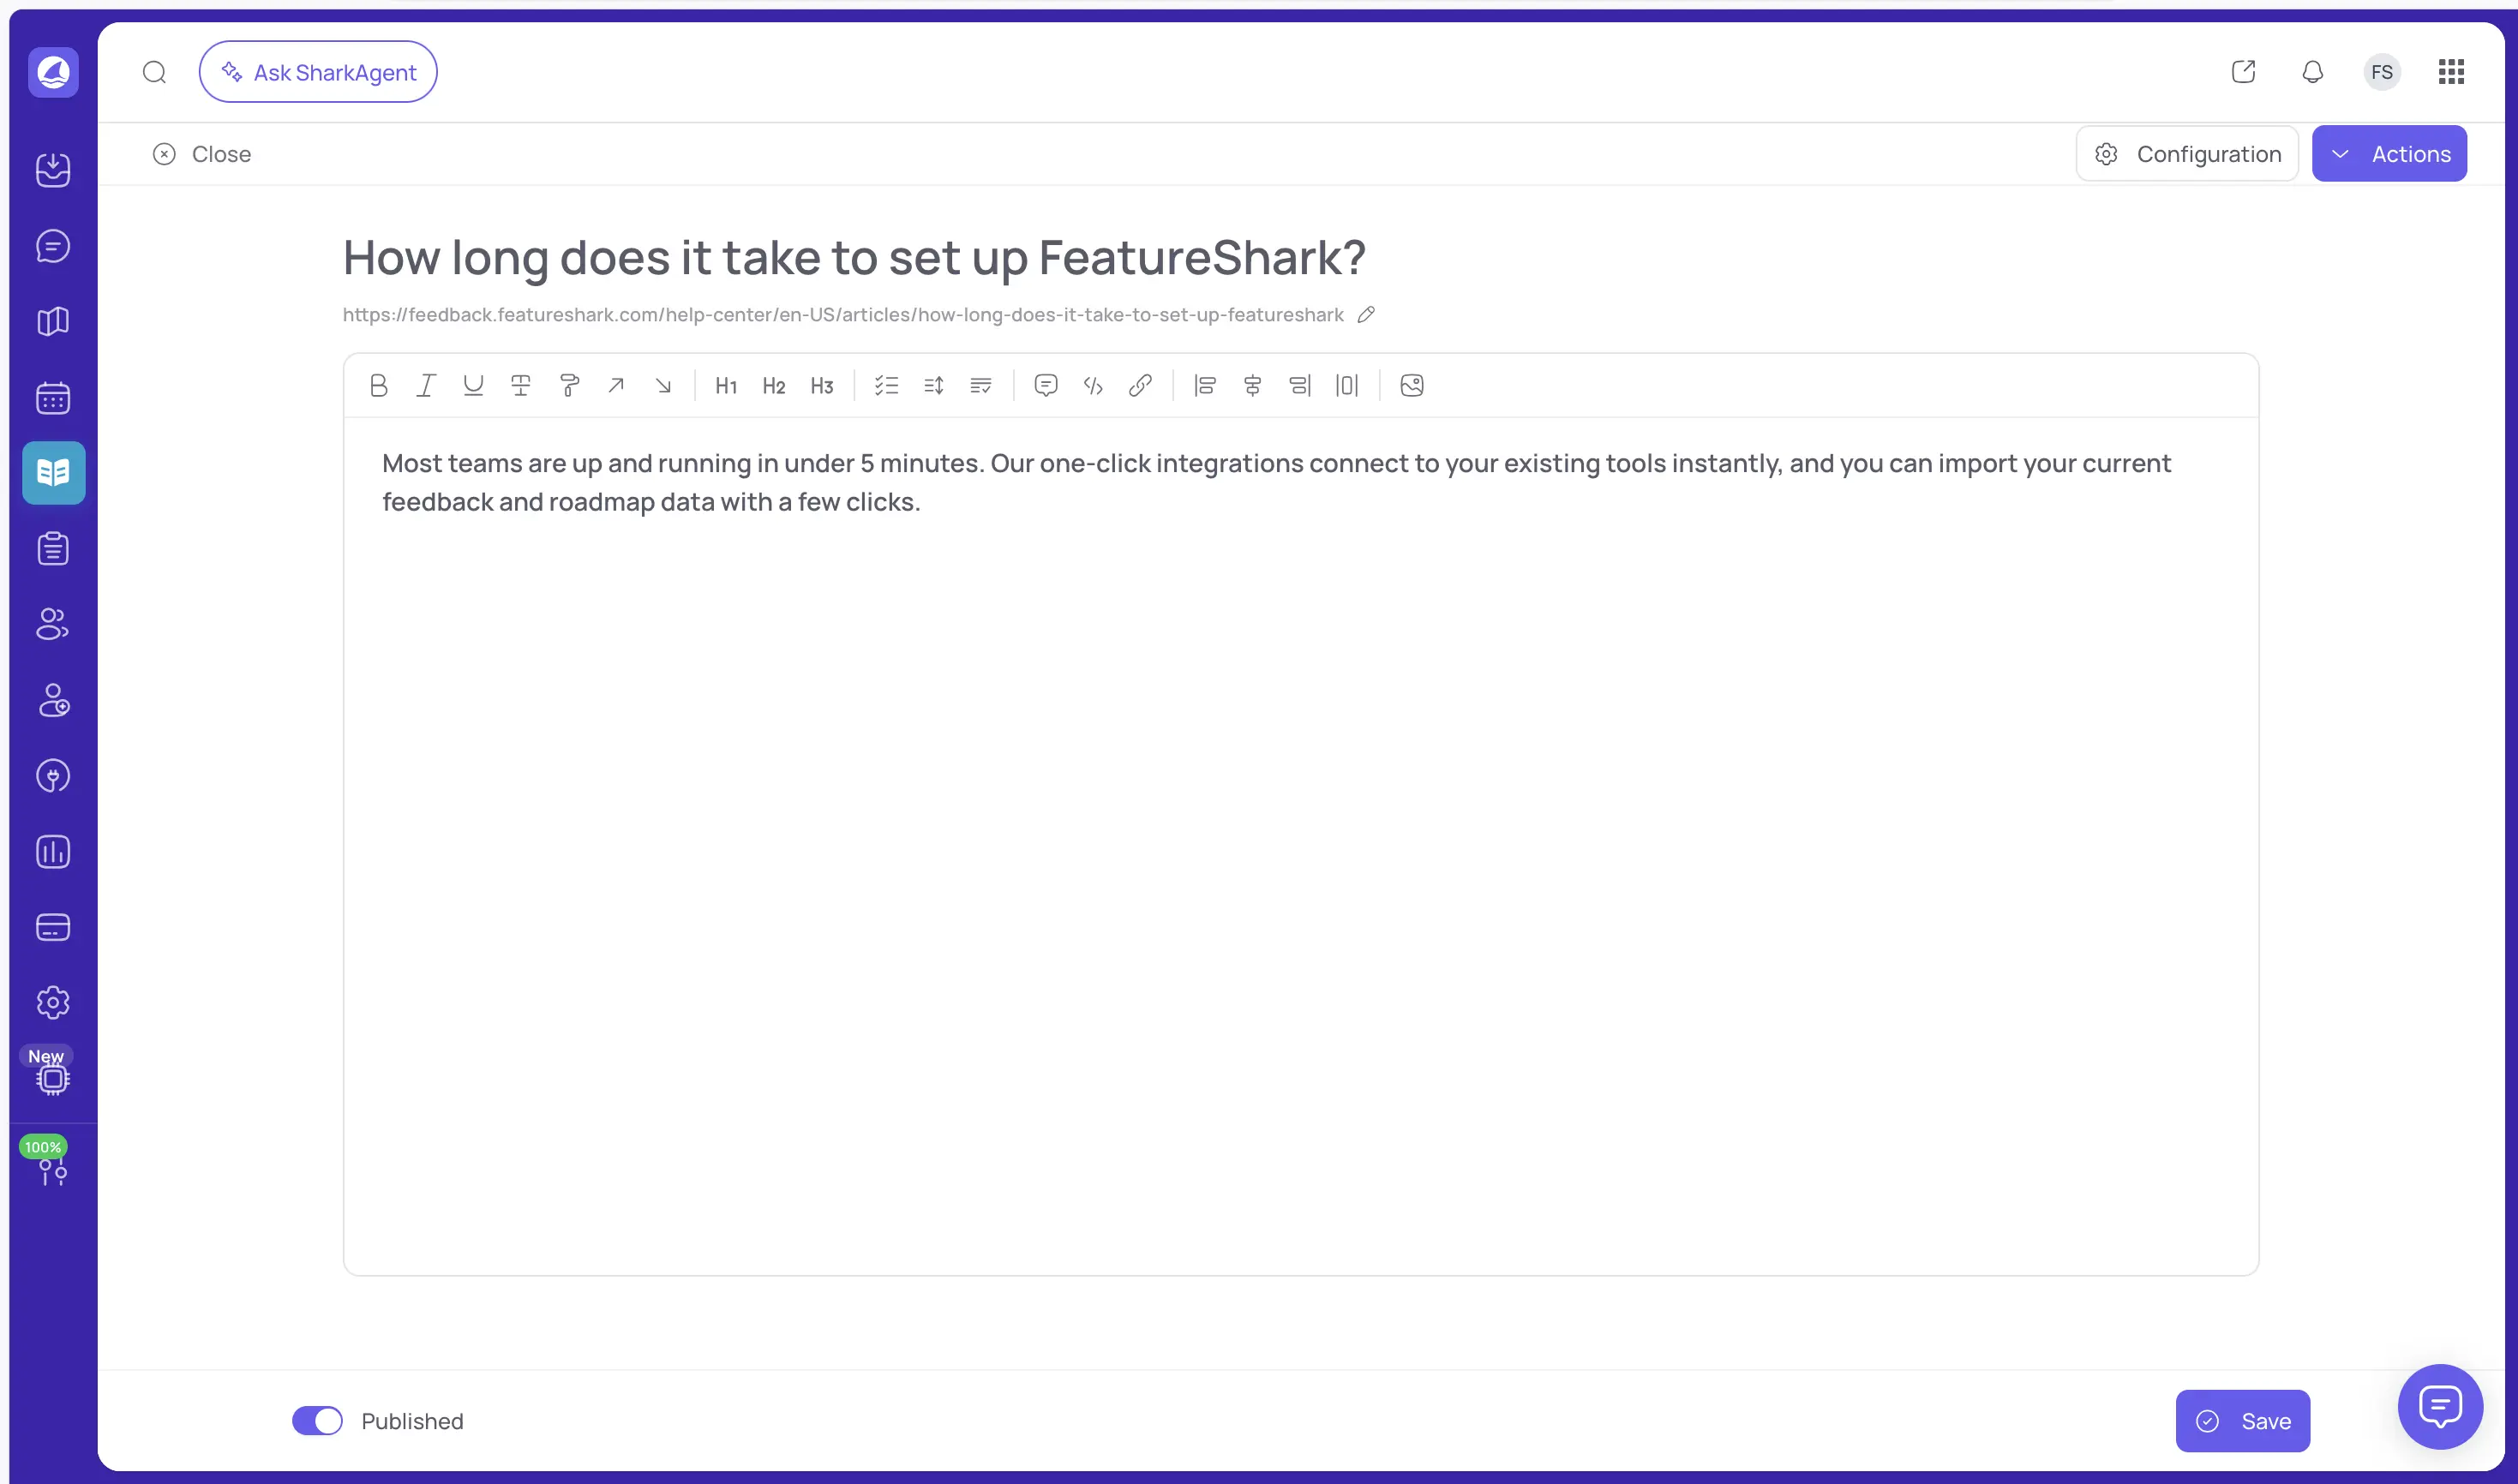Screen dimensions: 2518x1484
Task: Open the New chip AI sidebar icon
Action: click(53, 1079)
